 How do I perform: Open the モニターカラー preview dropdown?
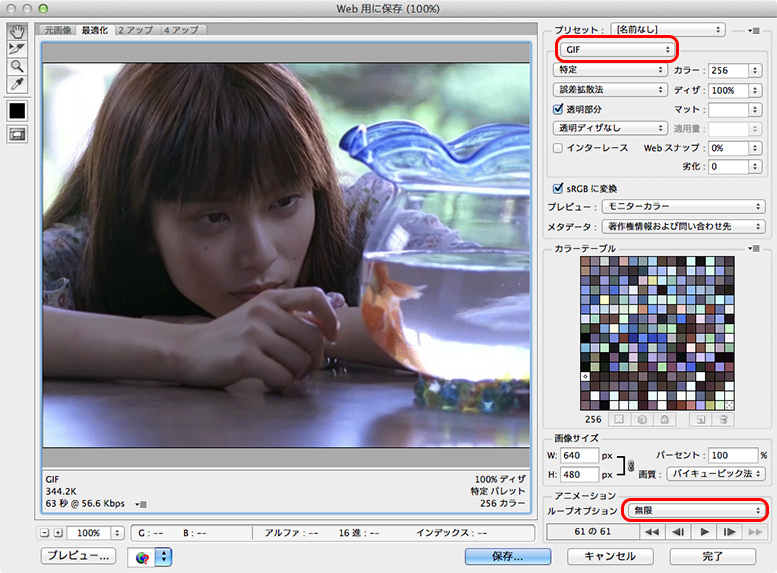tap(683, 206)
